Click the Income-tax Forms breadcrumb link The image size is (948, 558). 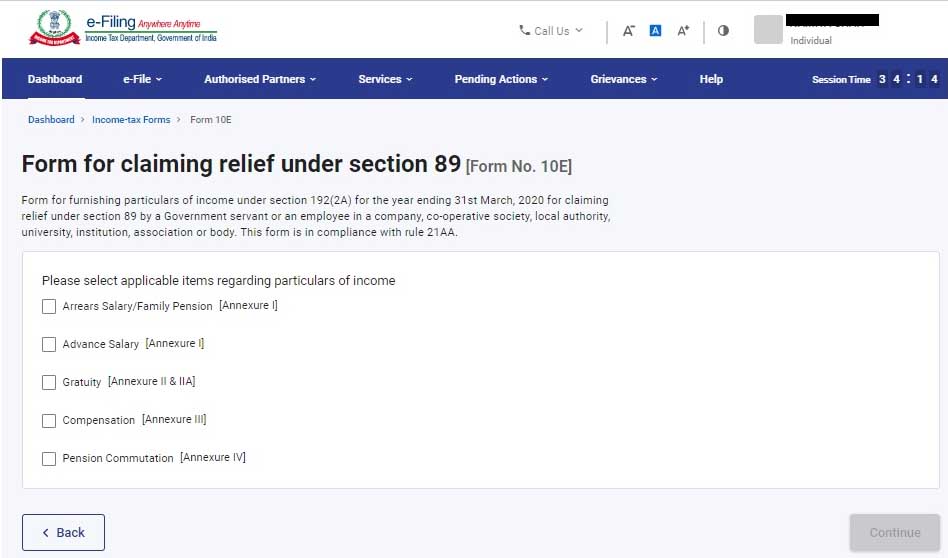tap(131, 120)
